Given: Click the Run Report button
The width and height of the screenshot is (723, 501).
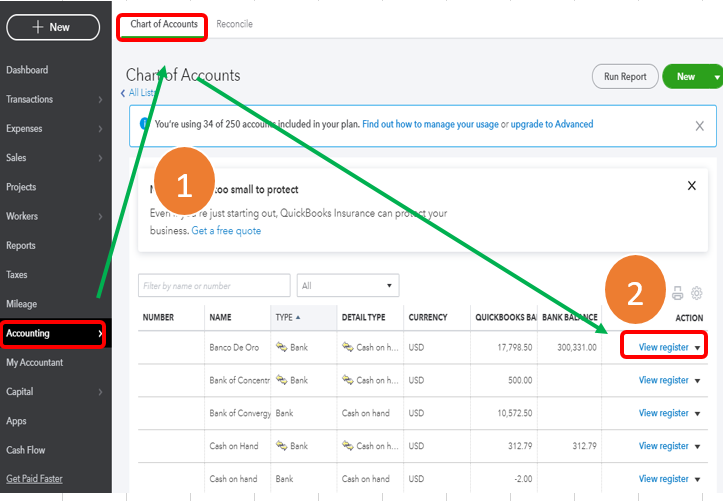Looking at the screenshot, I should pyautogui.click(x=625, y=77).
